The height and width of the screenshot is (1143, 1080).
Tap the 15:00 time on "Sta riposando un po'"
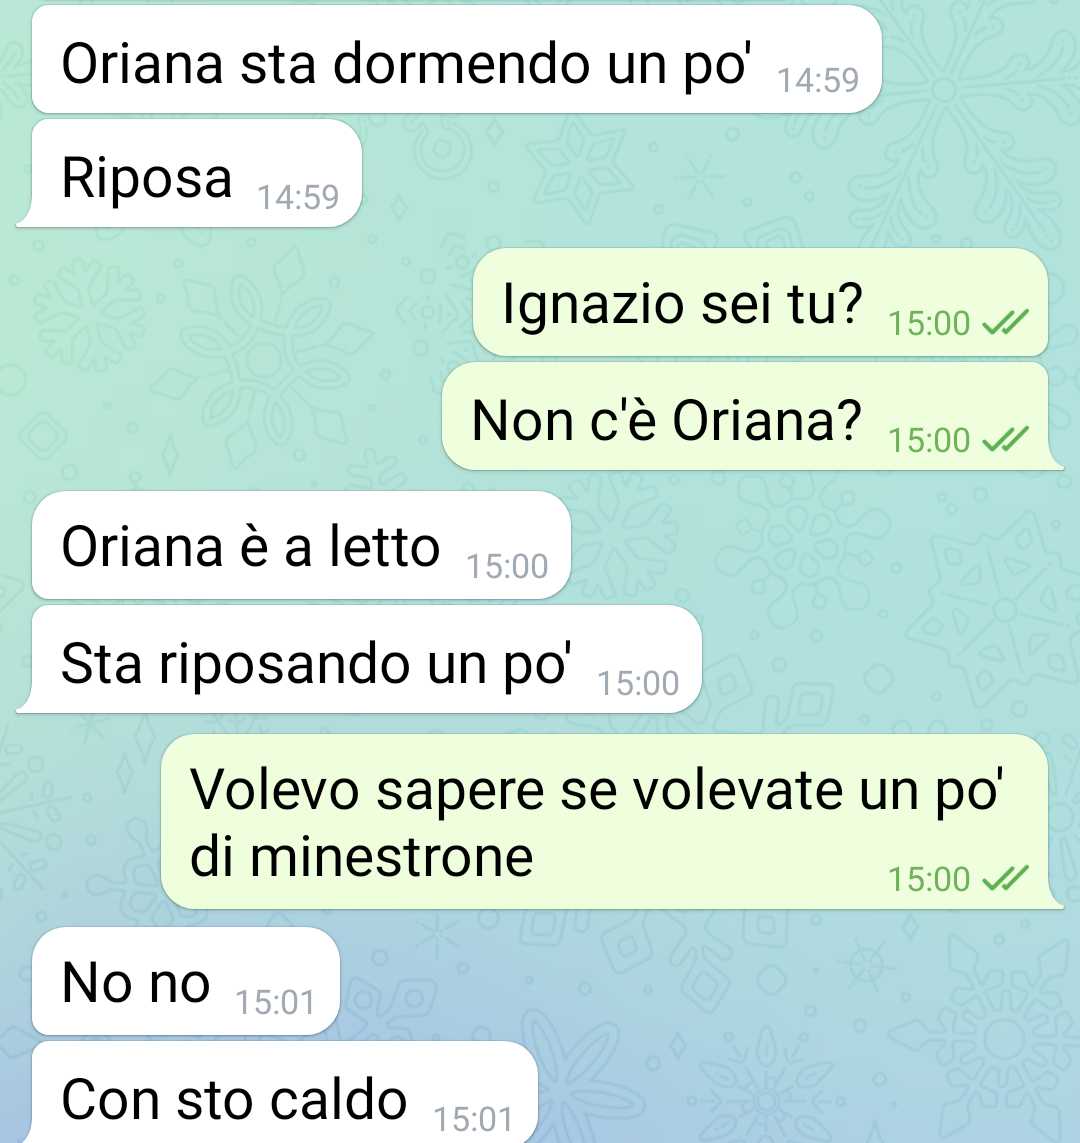(x=638, y=683)
